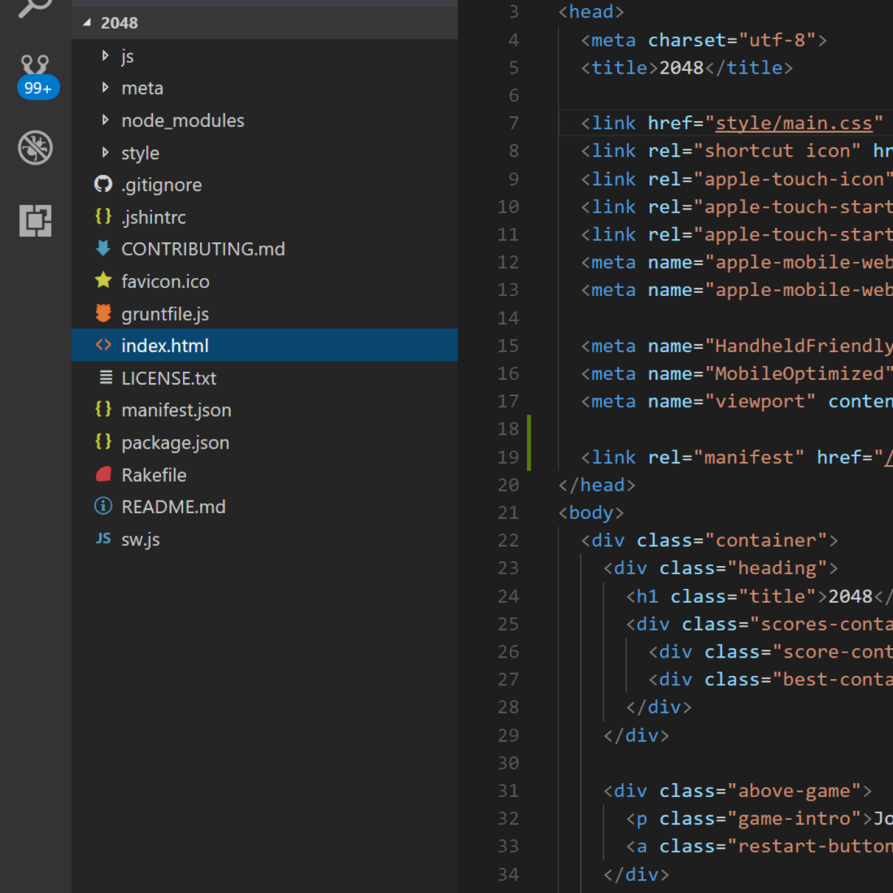Collapse the 2048 root folder
Screen dimensions: 893x893
click(x=86, y=23)
